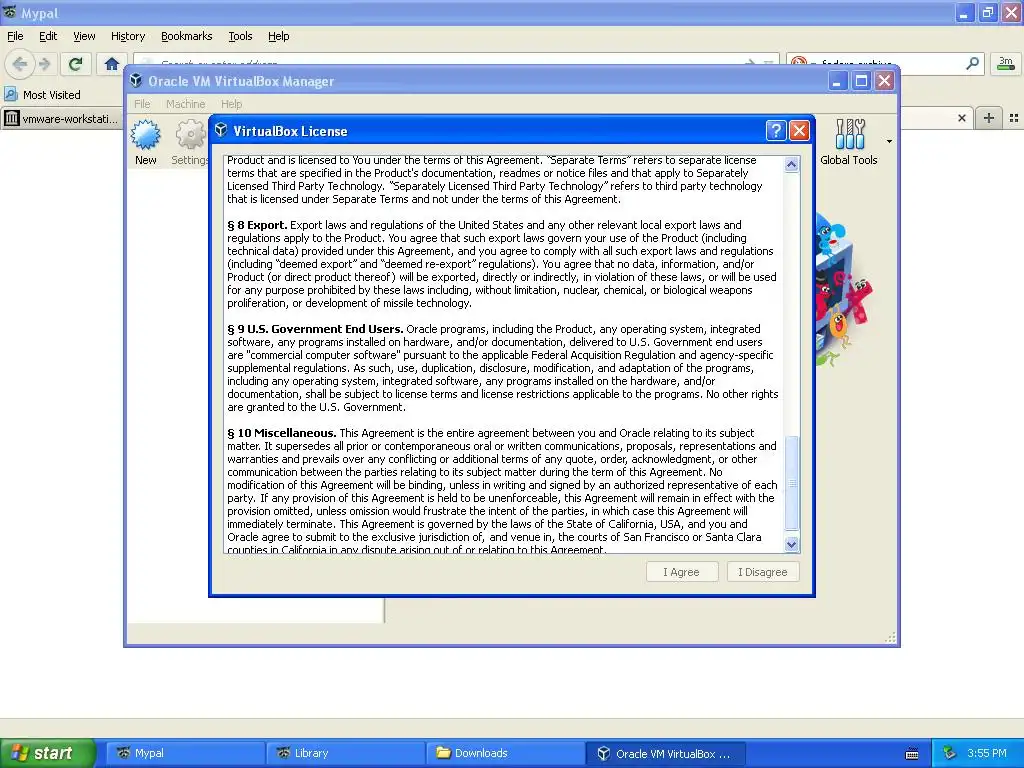Image resolution: width=1024 pixels, height=768 pixels.
Task: Click the 3m toolbar icon in Mypal
Action: 1006,63
